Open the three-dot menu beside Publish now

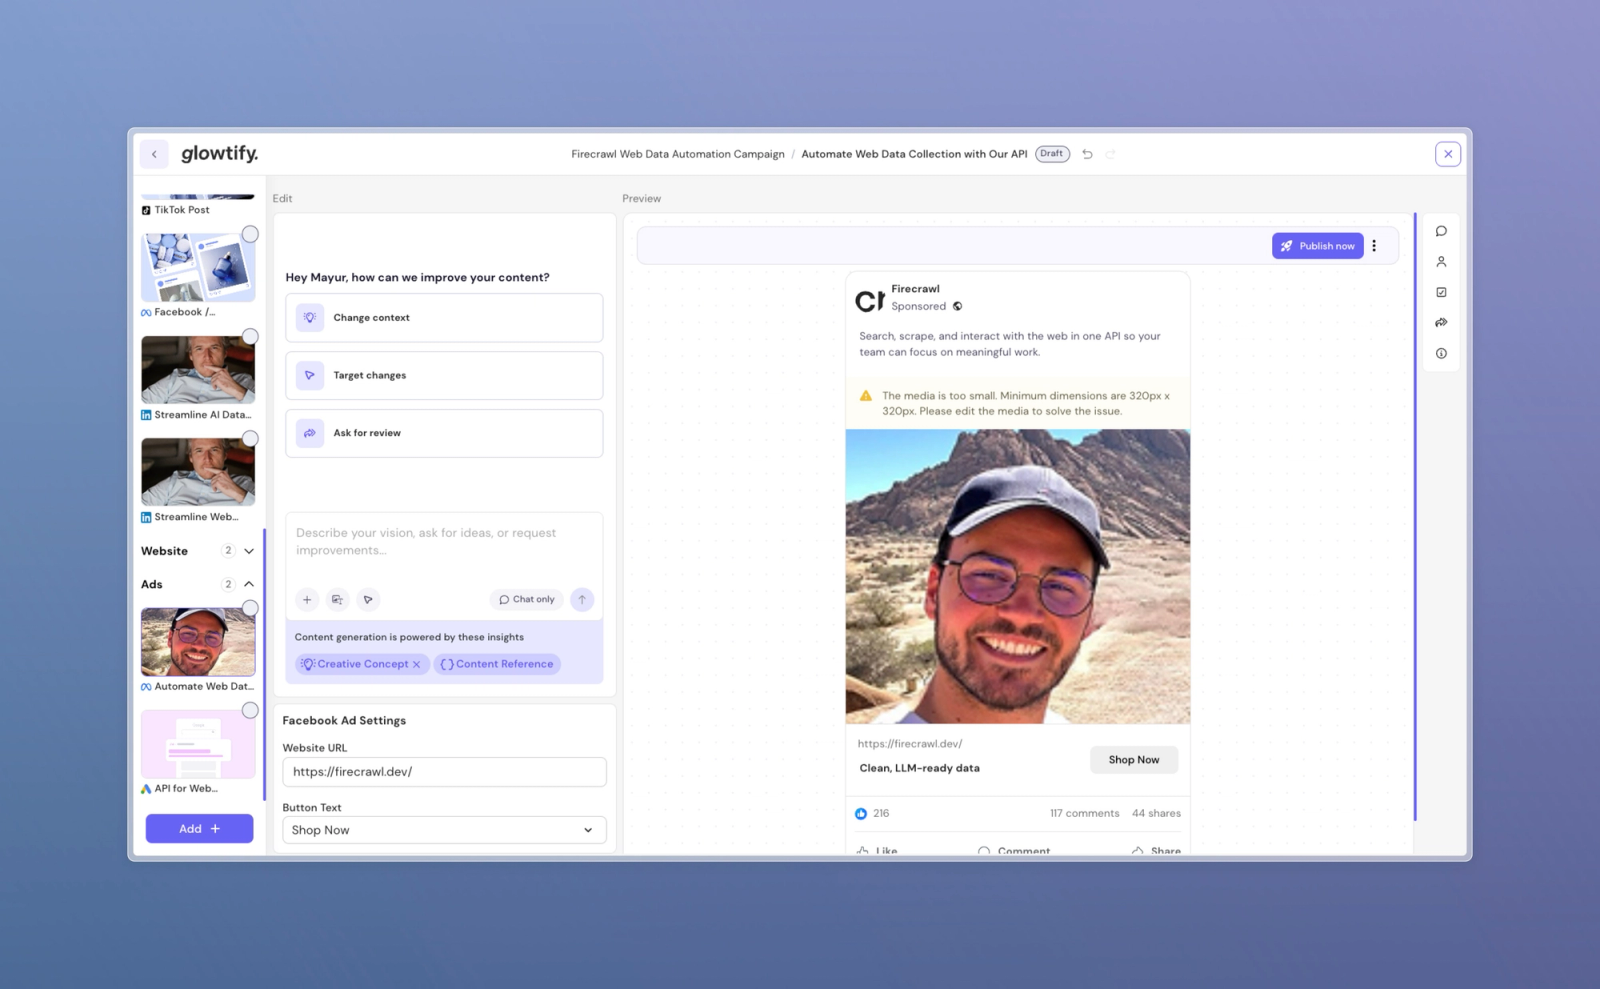point(1374,246)
